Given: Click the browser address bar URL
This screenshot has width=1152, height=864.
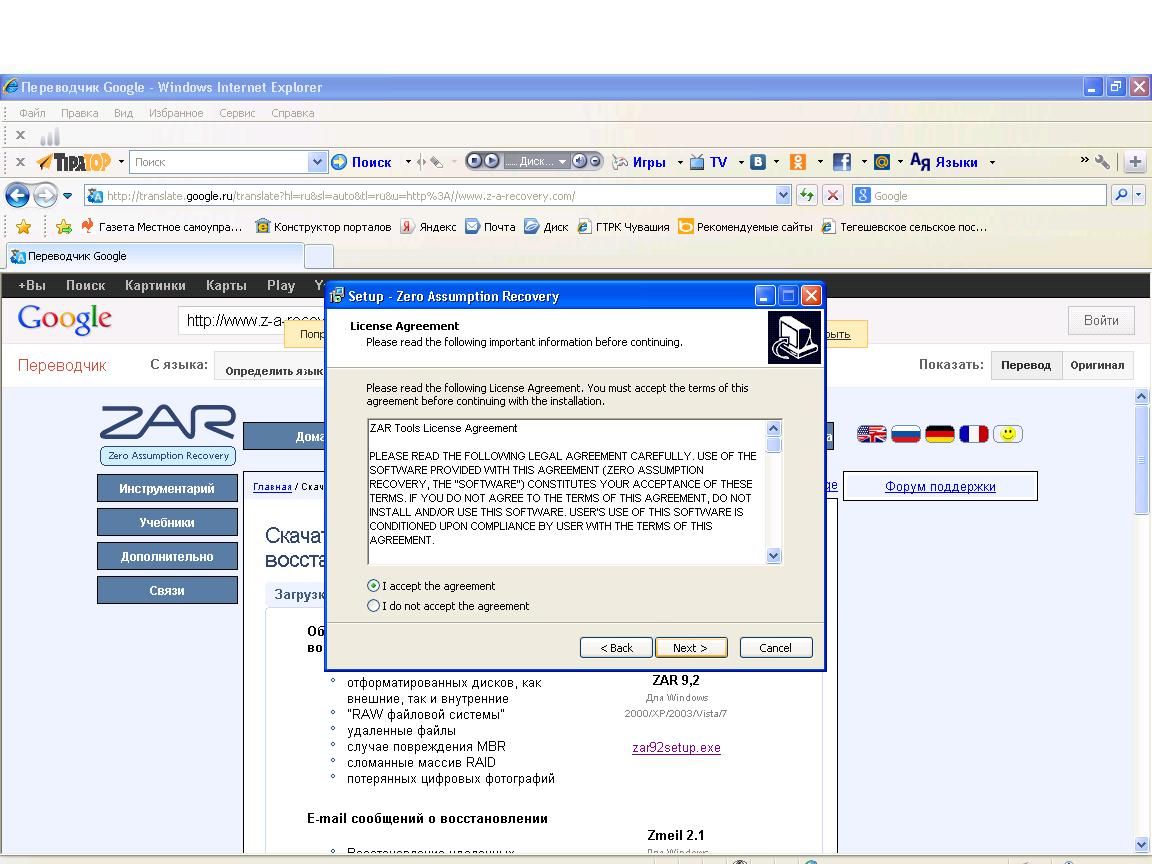Looking at the screenshot, I should click(x=430, y=195).
